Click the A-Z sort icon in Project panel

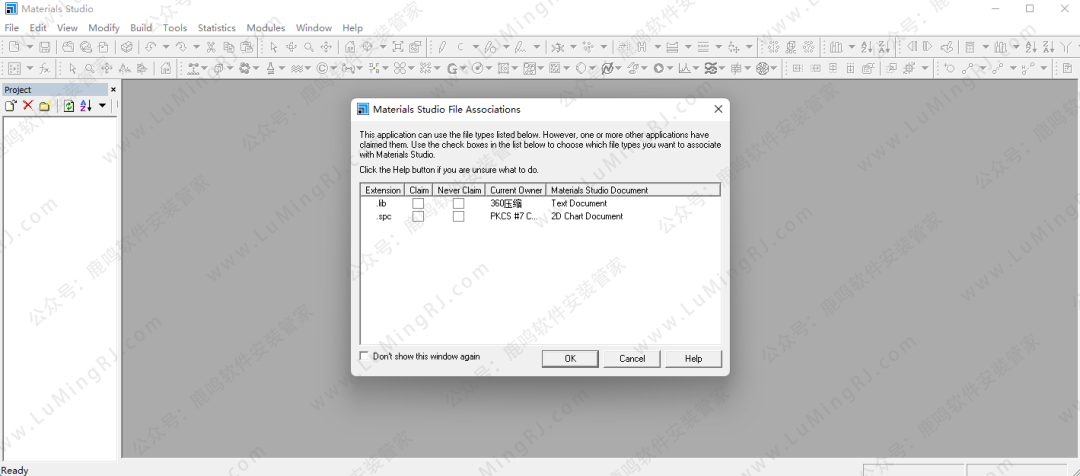[85, 106]
